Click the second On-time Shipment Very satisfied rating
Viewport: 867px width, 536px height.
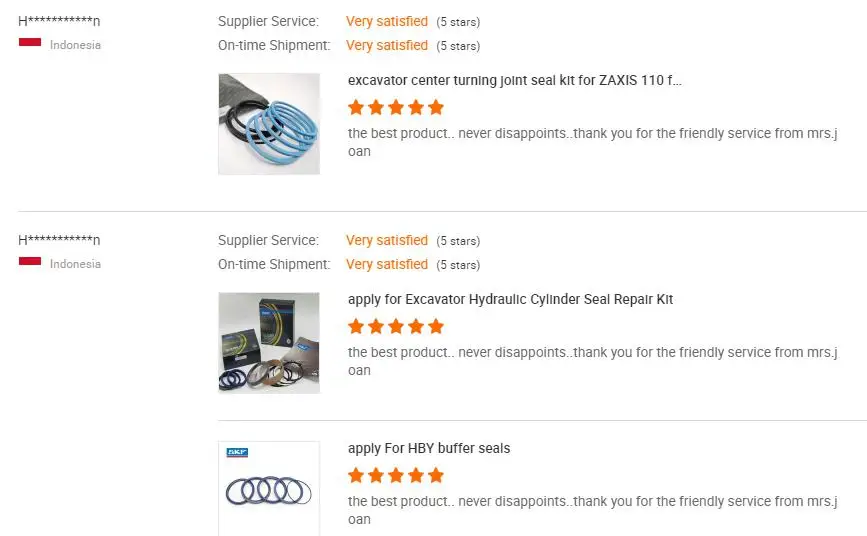(387, 264)
